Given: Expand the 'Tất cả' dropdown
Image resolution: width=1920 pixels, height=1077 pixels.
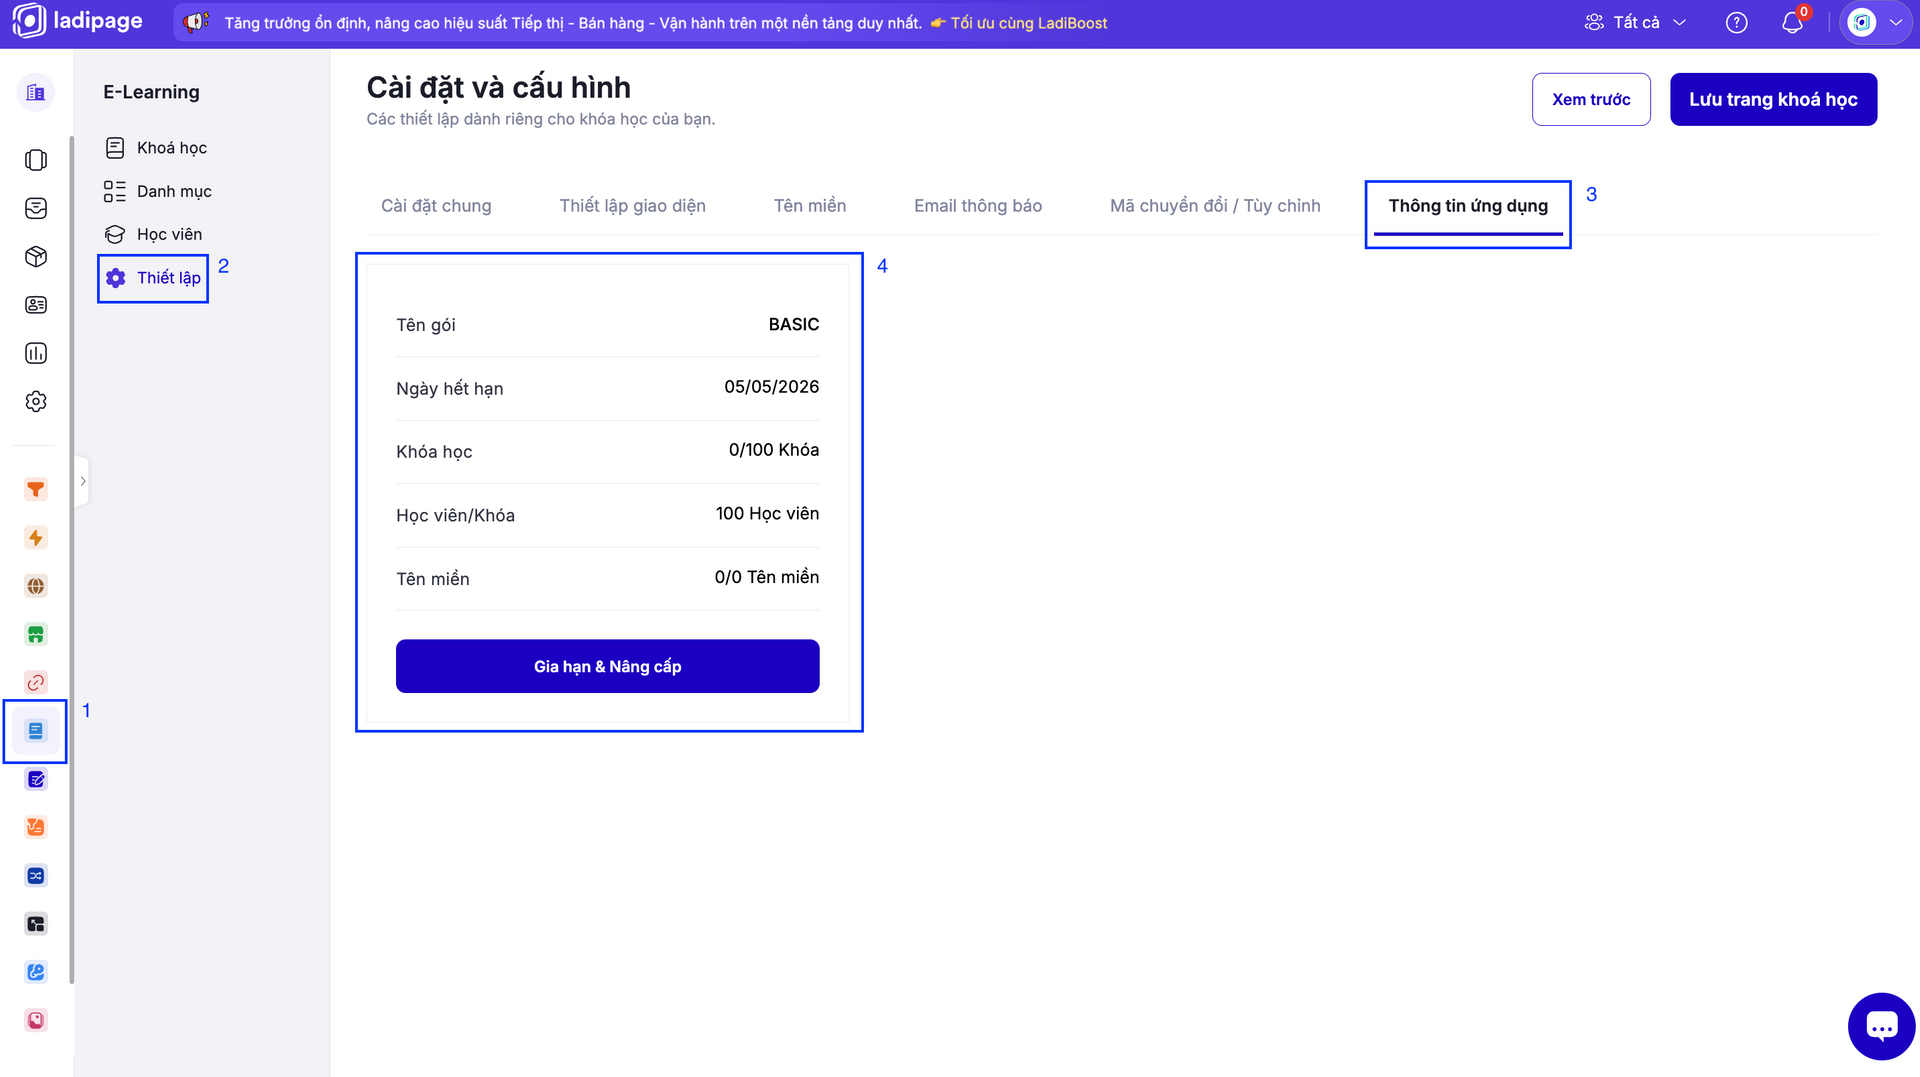Looking at the screenshot, I should (x=1636, y=23).
